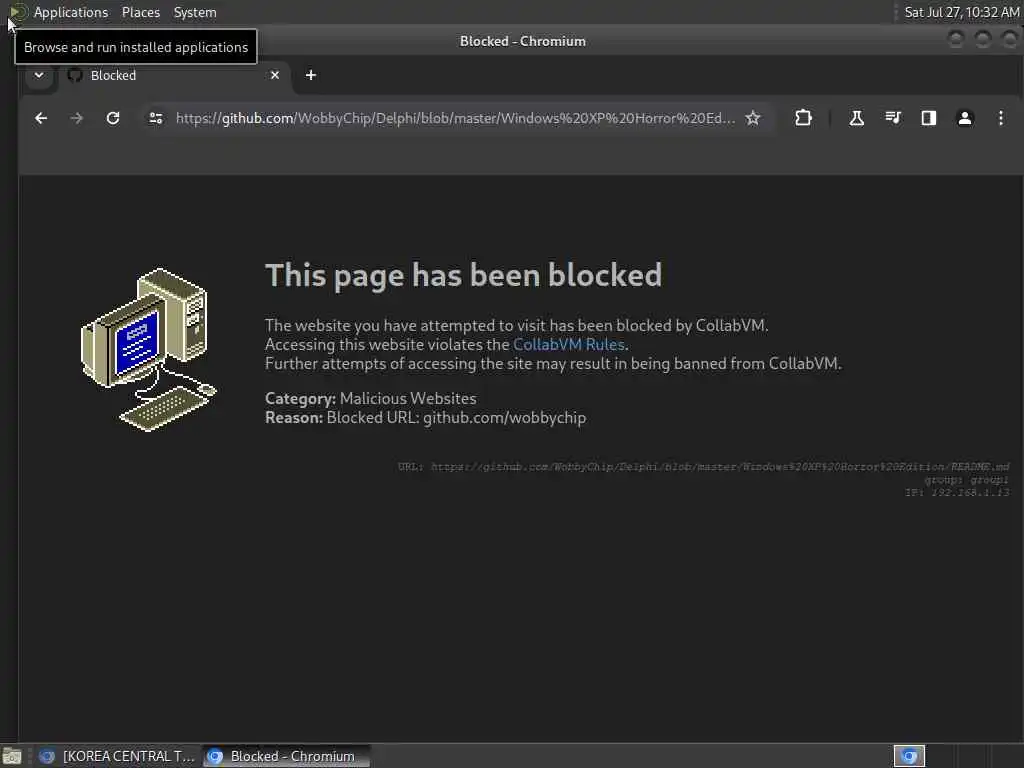Click the 'This page has been blocked' heading
The height and width of the screenshot is (768, 1024).
[463, 275]
